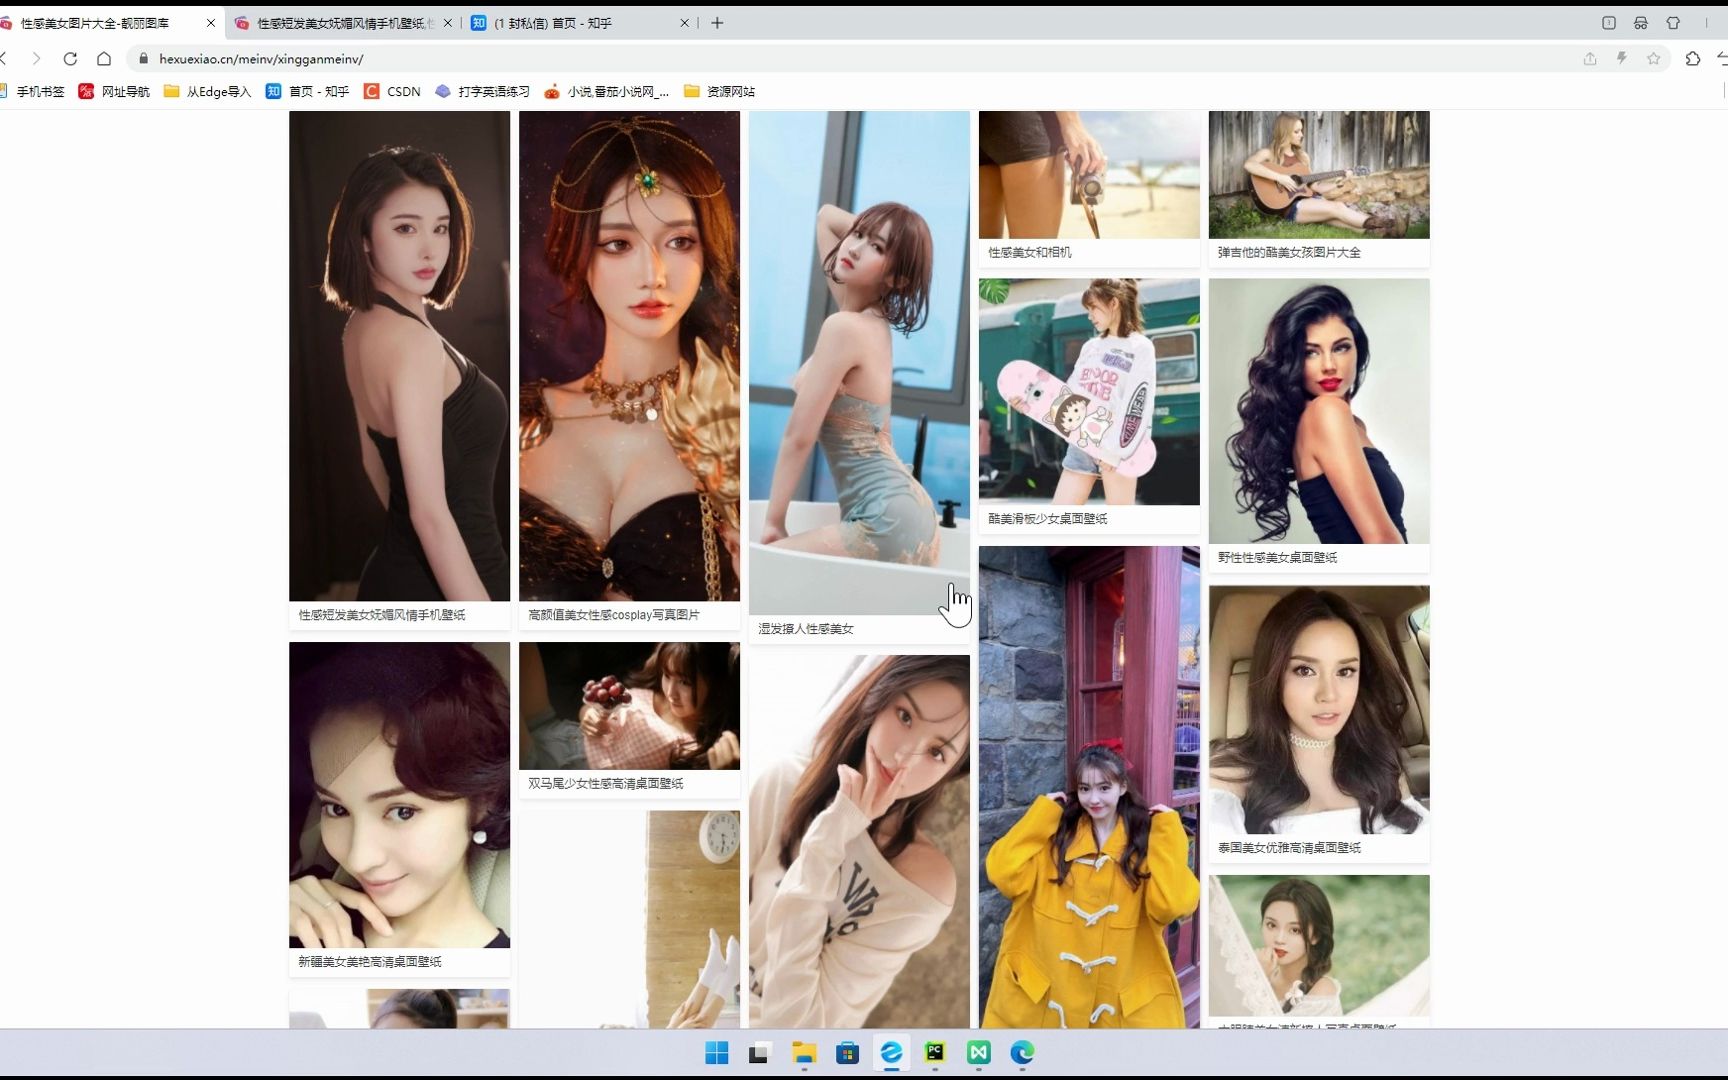Go to the browser home page icon
Image resolution: width=1728 pixels, height=1080 pixels.
tap(104, 59)
